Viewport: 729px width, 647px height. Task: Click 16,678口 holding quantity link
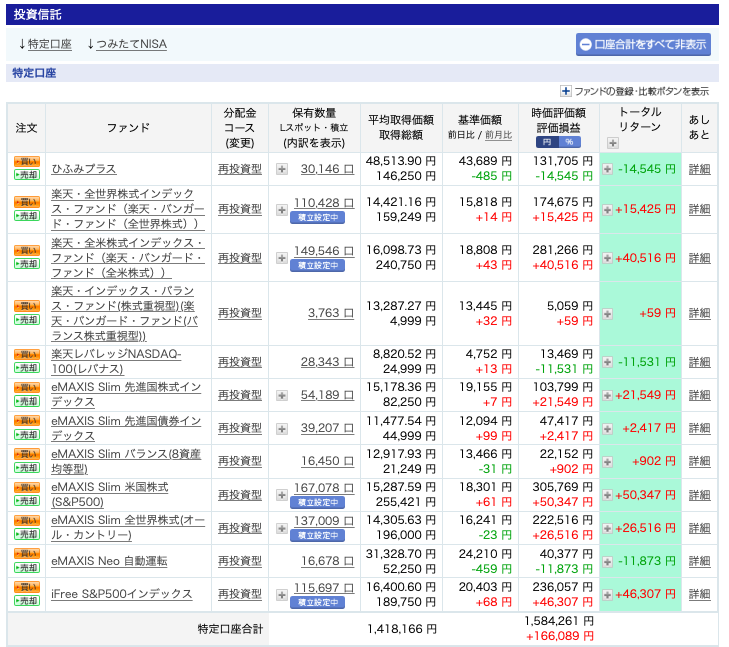(327, 561)
